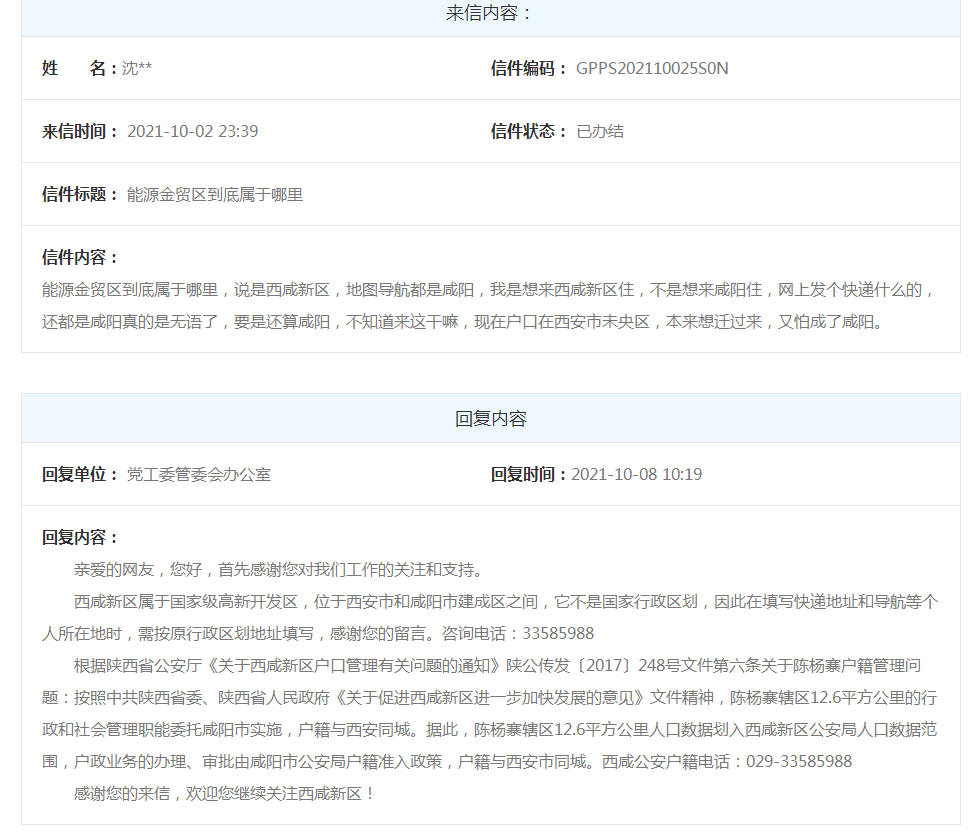This screenshot has height=834, width=970.
Task: Click the centered 回复内容 section header
Action: pos(490,418)
